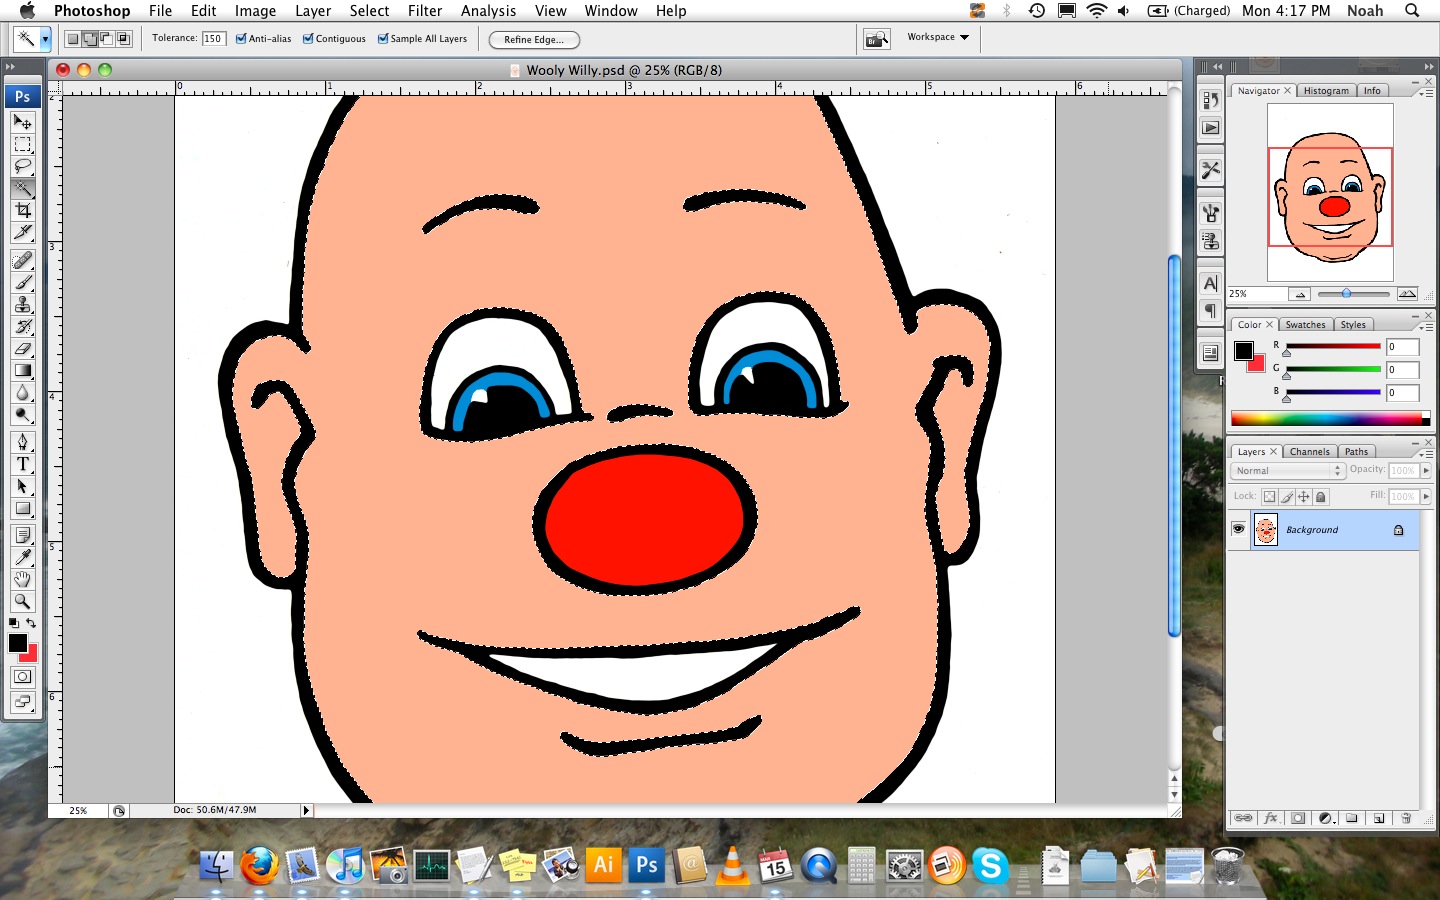Change screen mode at toolbox bottom
Image resolution: width=1440 pixels, height=900 pixels.
click(x=22, y=702)
